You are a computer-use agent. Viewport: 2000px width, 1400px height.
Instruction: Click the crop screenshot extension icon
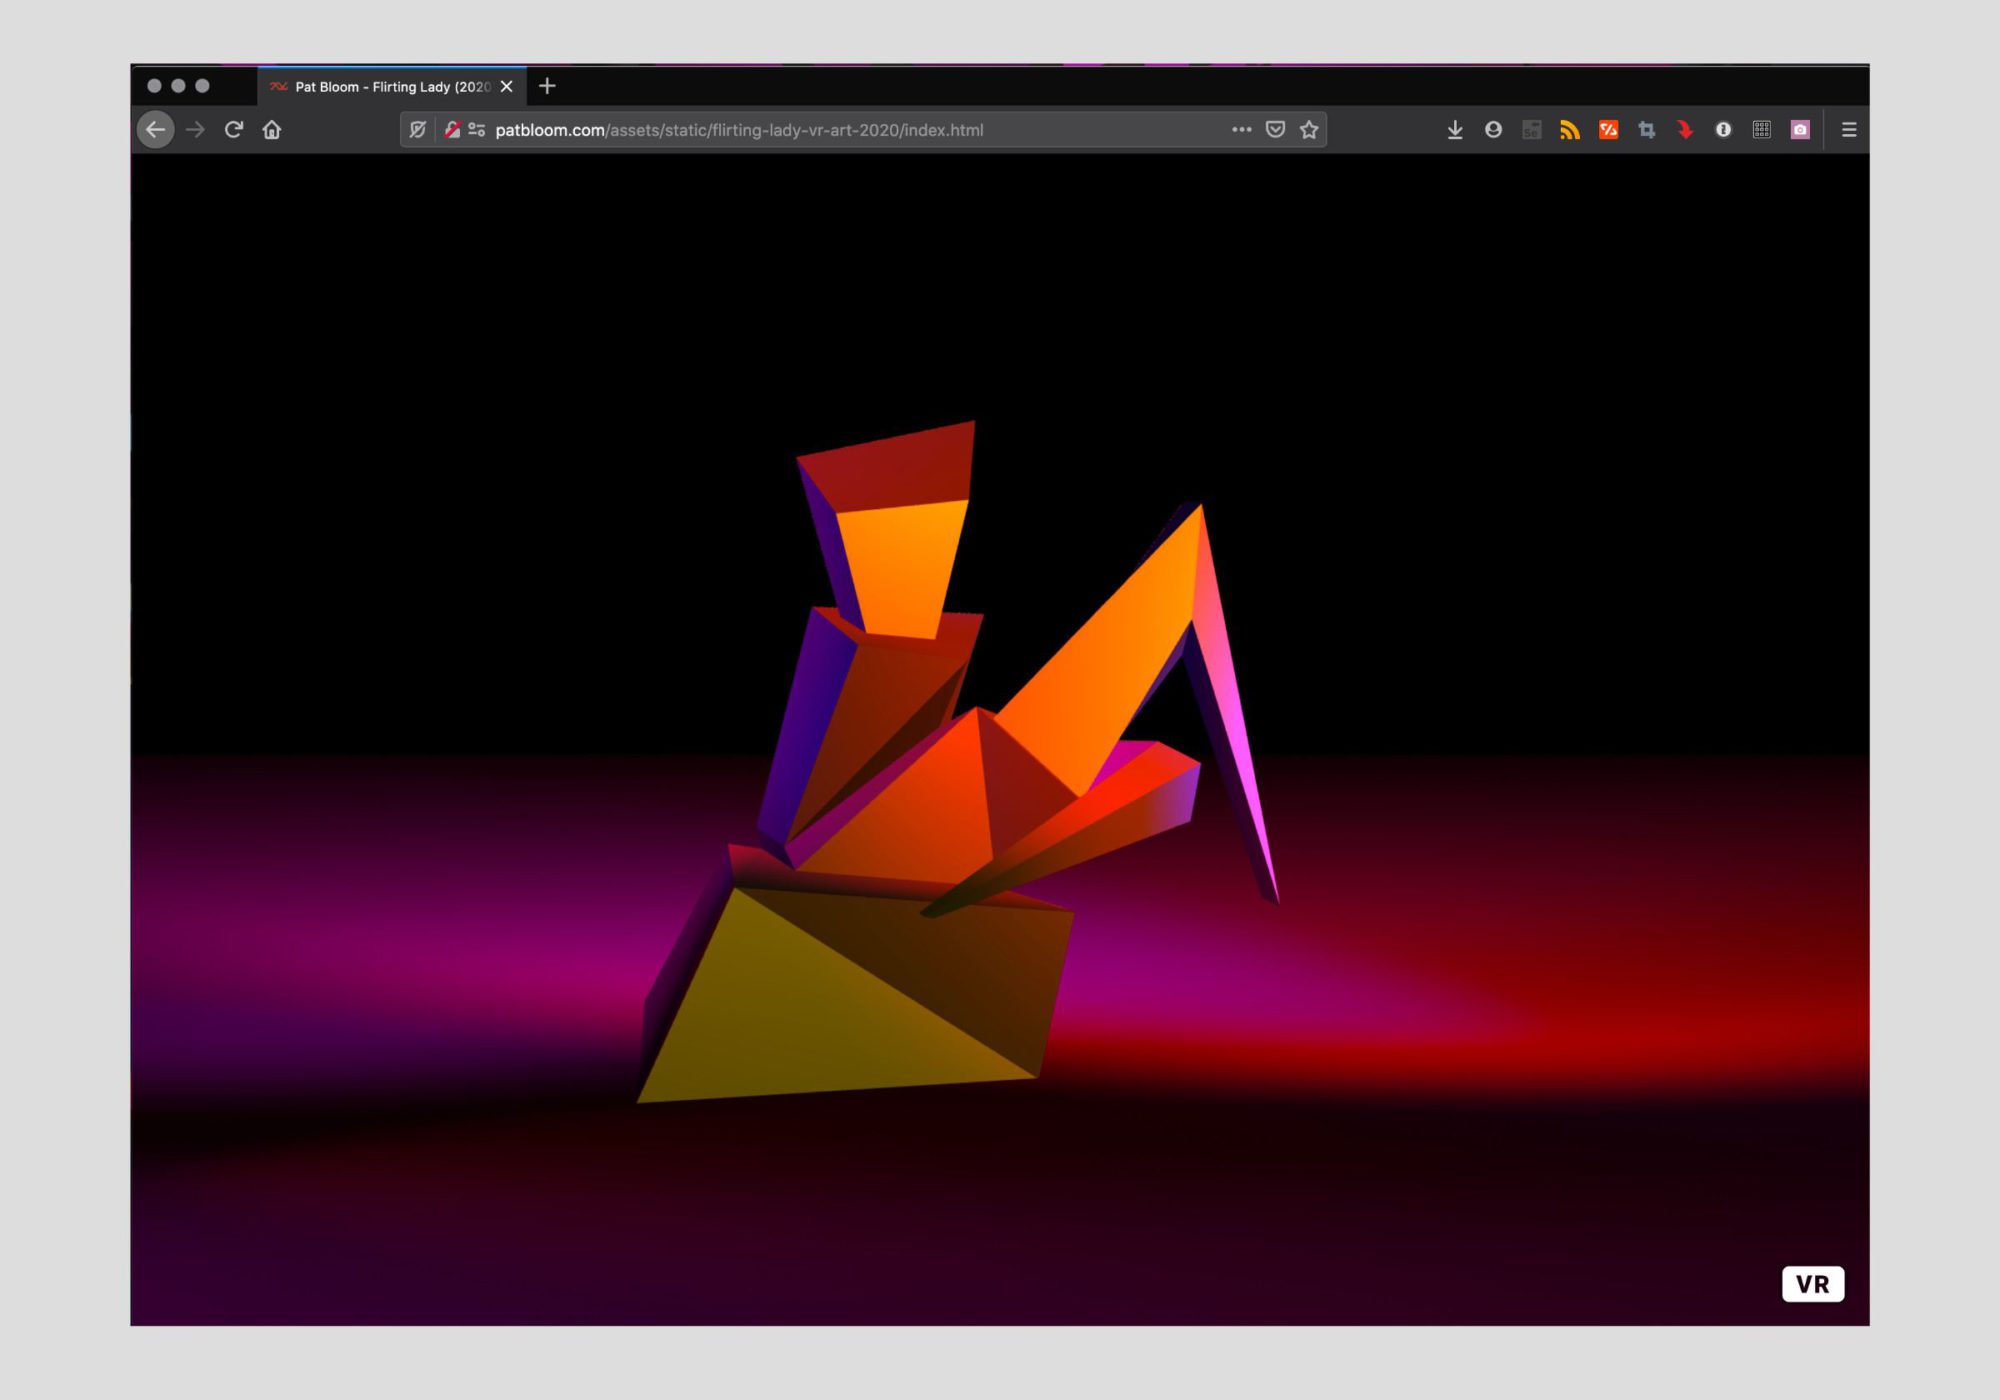tap(1647, 130)
